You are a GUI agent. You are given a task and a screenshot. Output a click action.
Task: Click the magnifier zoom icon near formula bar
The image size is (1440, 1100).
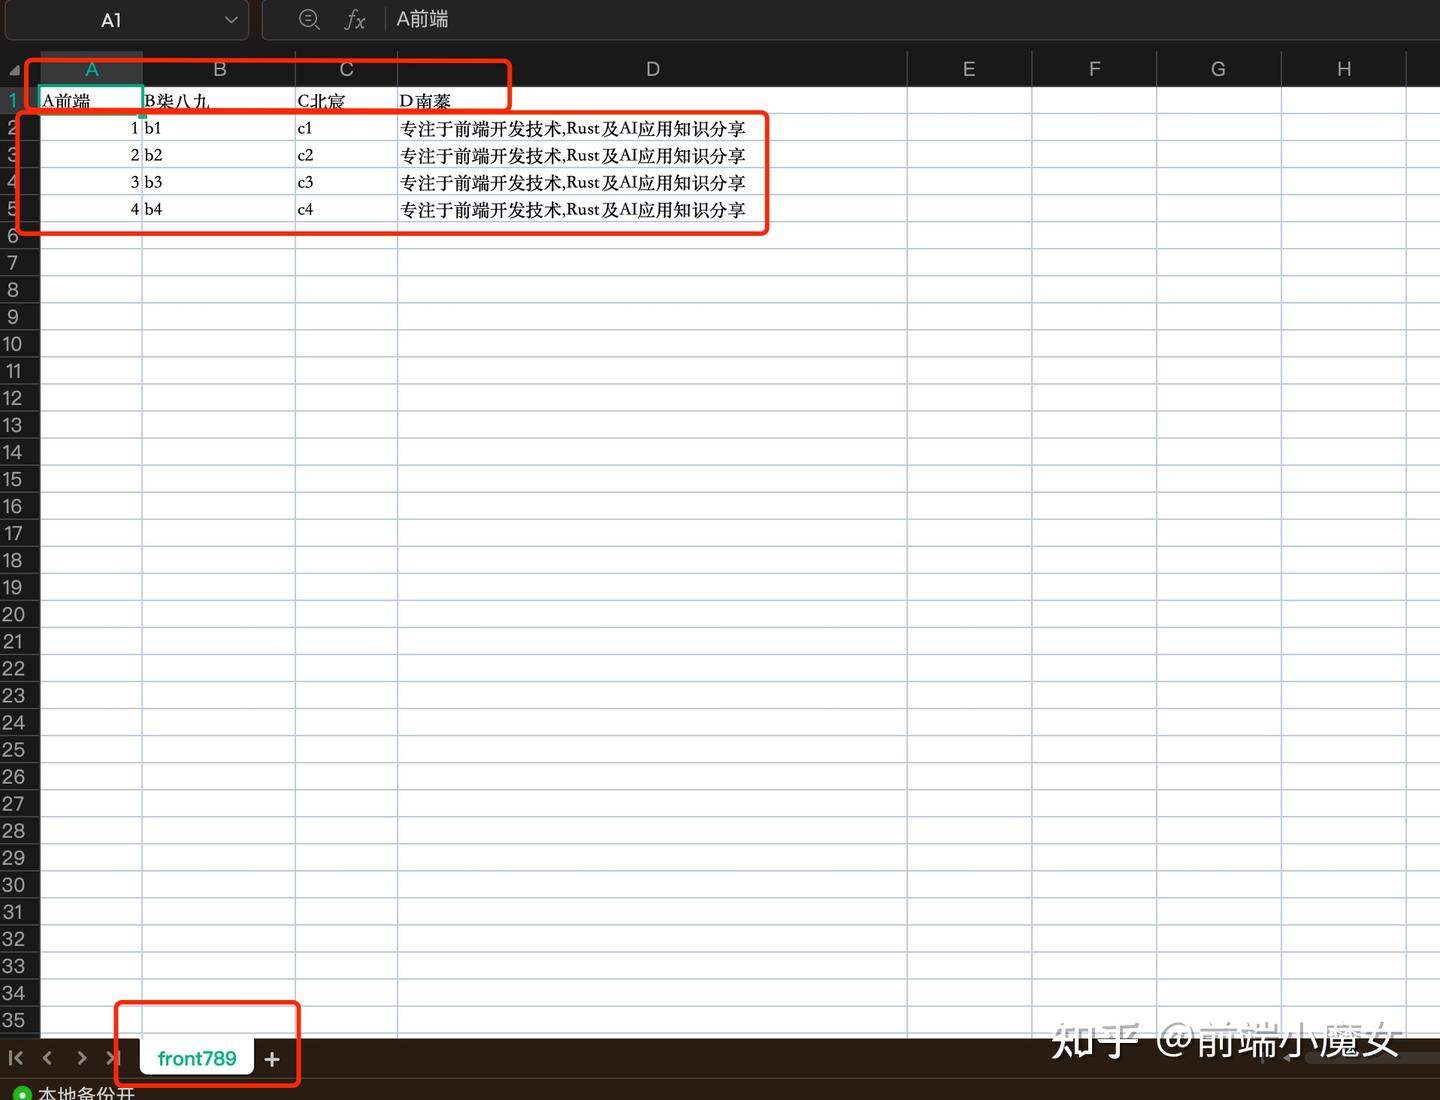coord(309,19)
